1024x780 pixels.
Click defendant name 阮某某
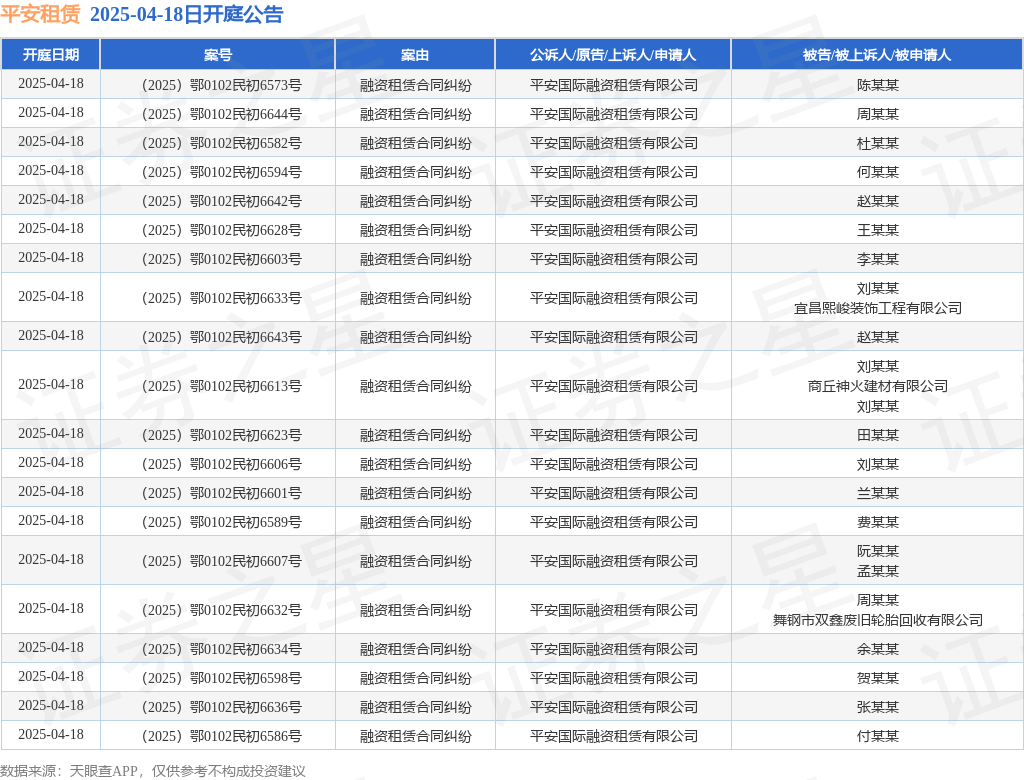pyautogui.click(x=878, y=551)
